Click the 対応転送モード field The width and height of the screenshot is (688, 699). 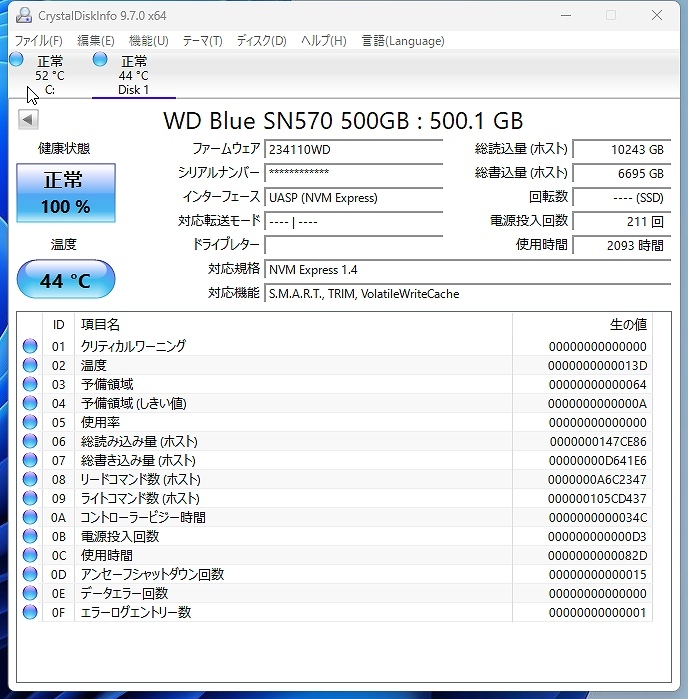354,222
